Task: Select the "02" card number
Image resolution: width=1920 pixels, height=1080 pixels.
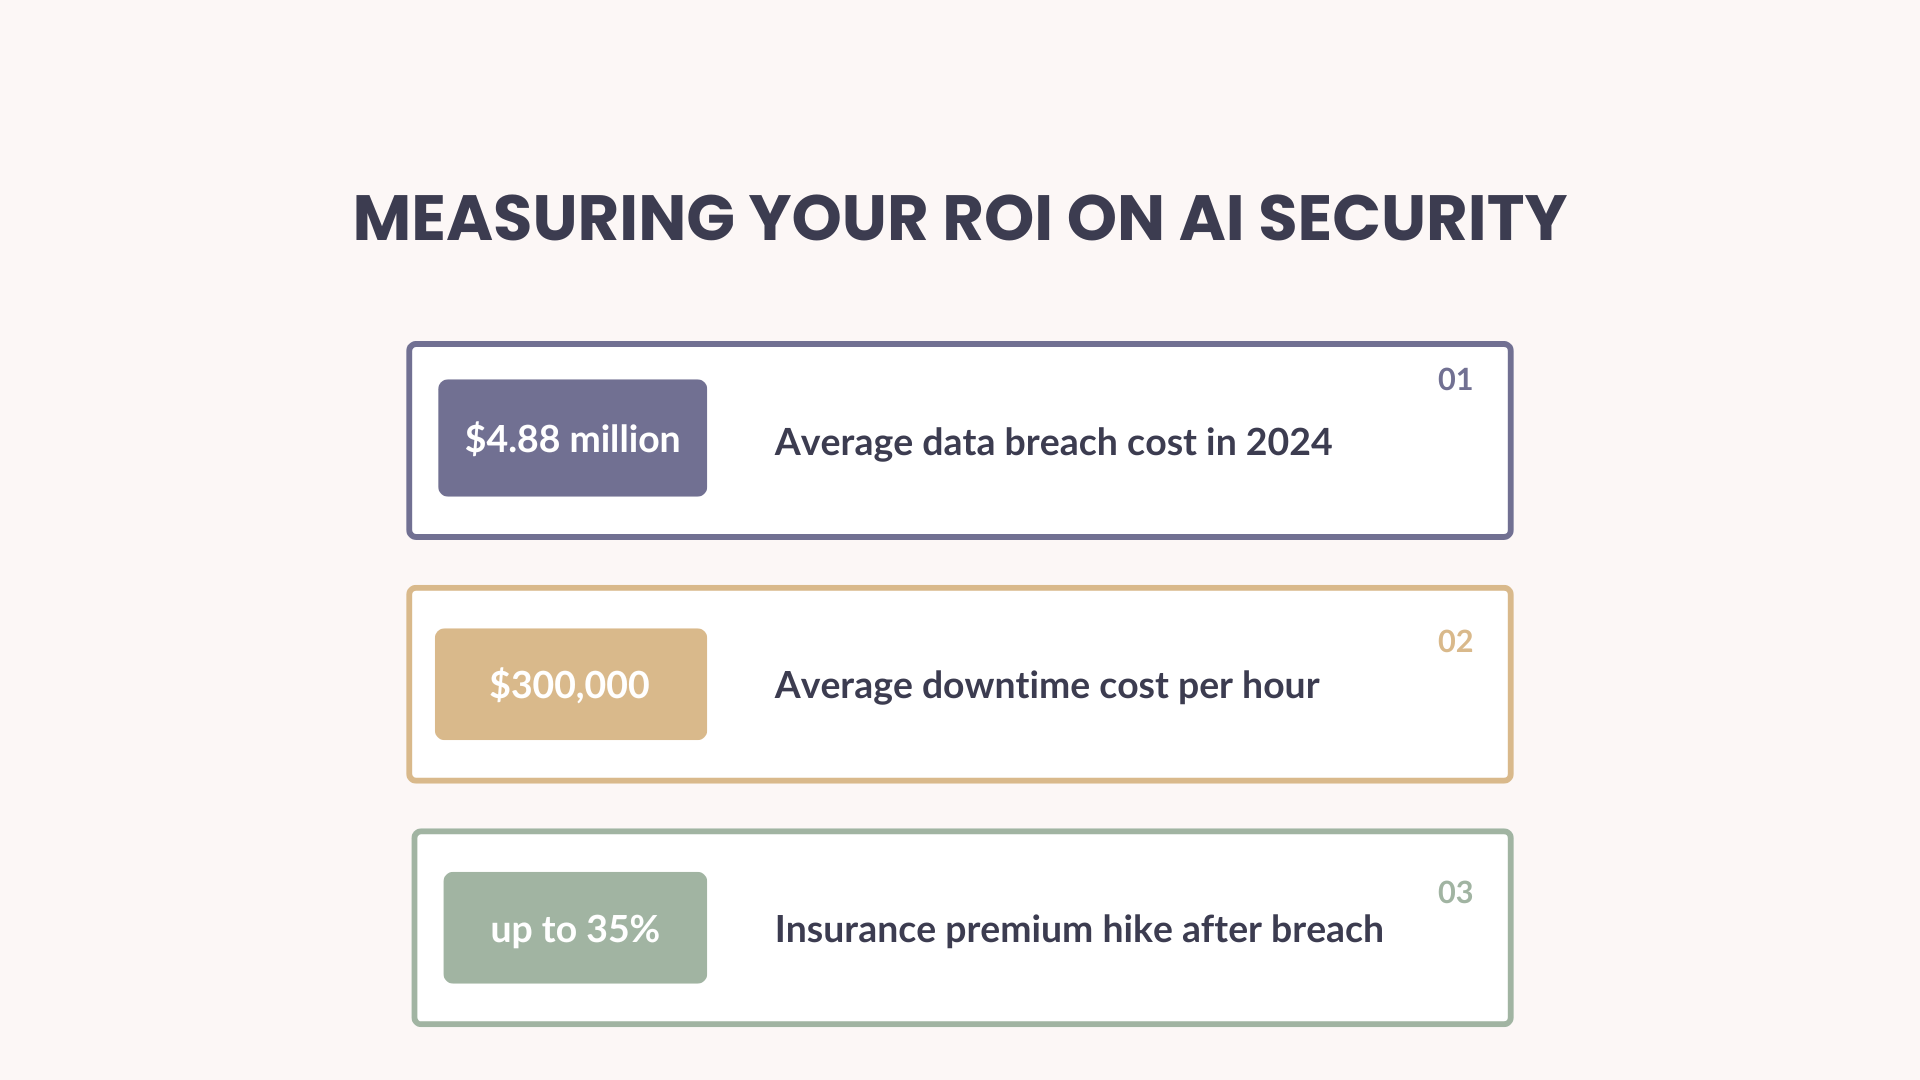Action: 1455,641
